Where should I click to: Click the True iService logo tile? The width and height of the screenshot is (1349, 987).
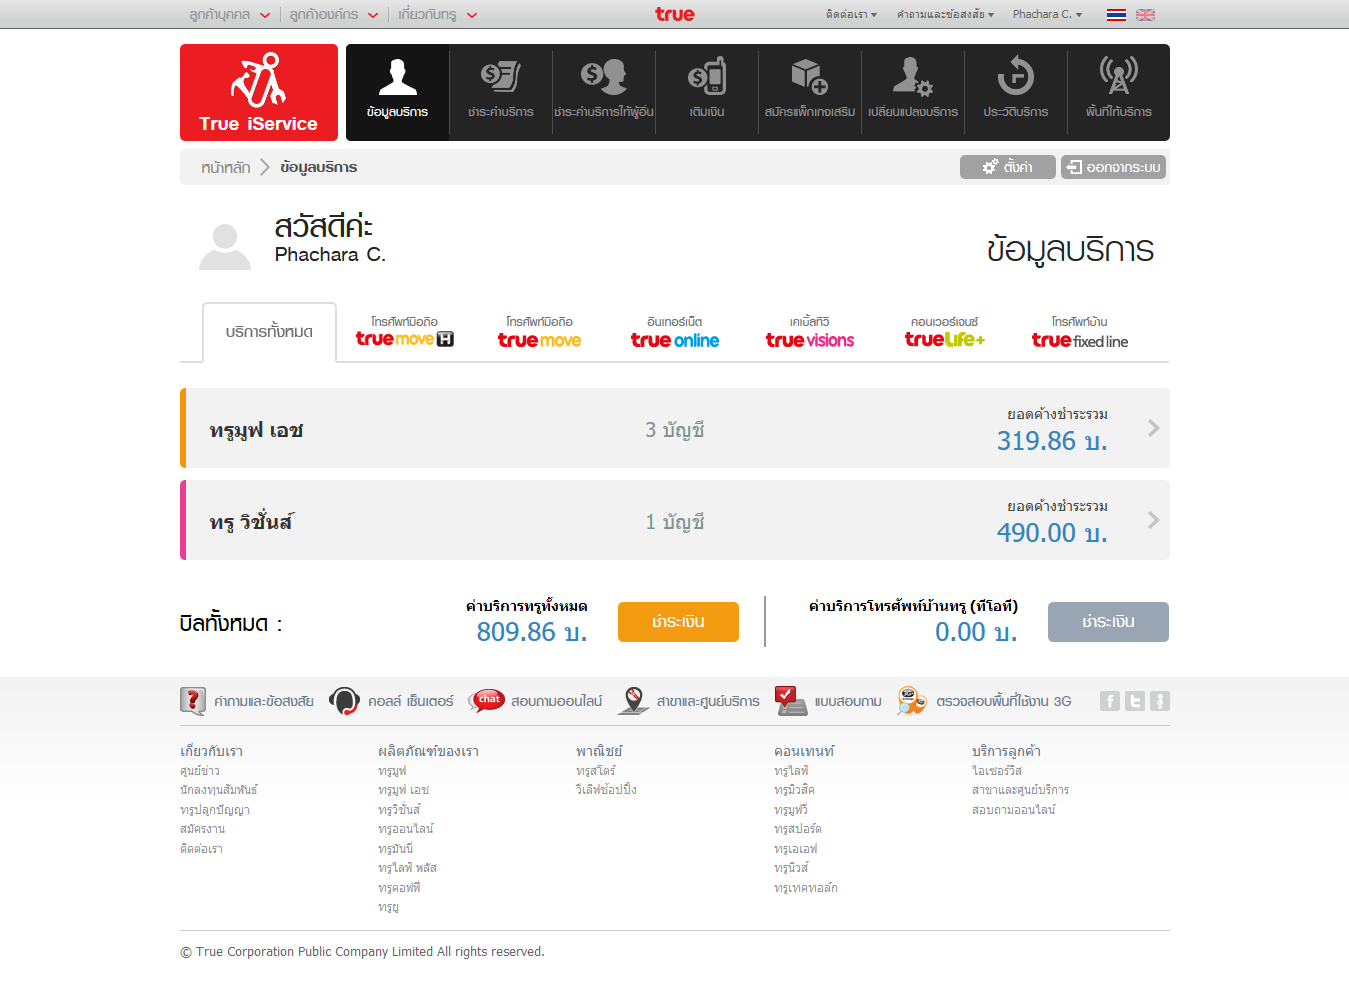click(x=259, y=93)
